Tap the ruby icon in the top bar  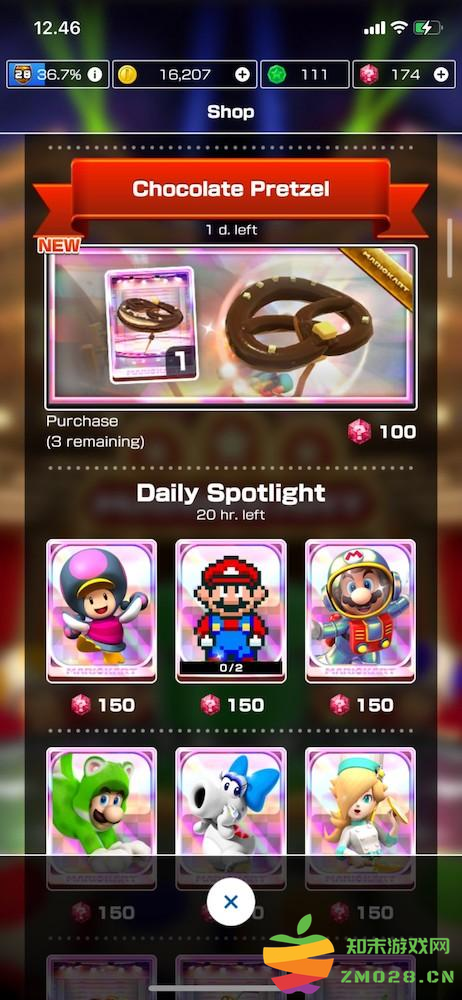(x=368, y=75)
